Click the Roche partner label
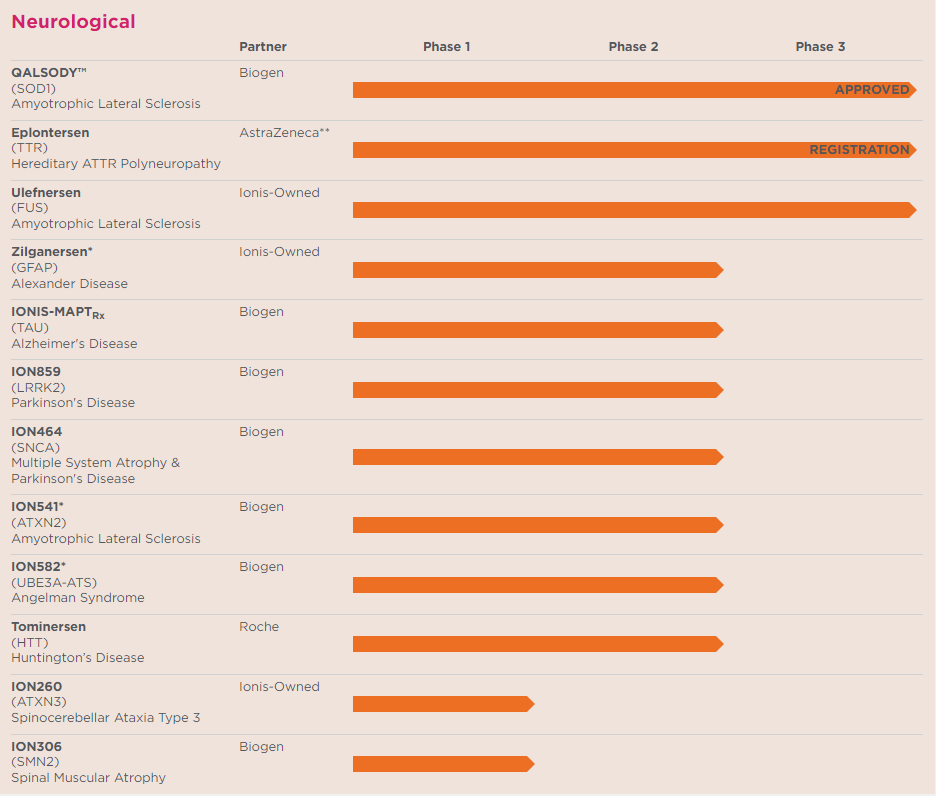Viewport: 936px width, 796px height. (259, 627)
